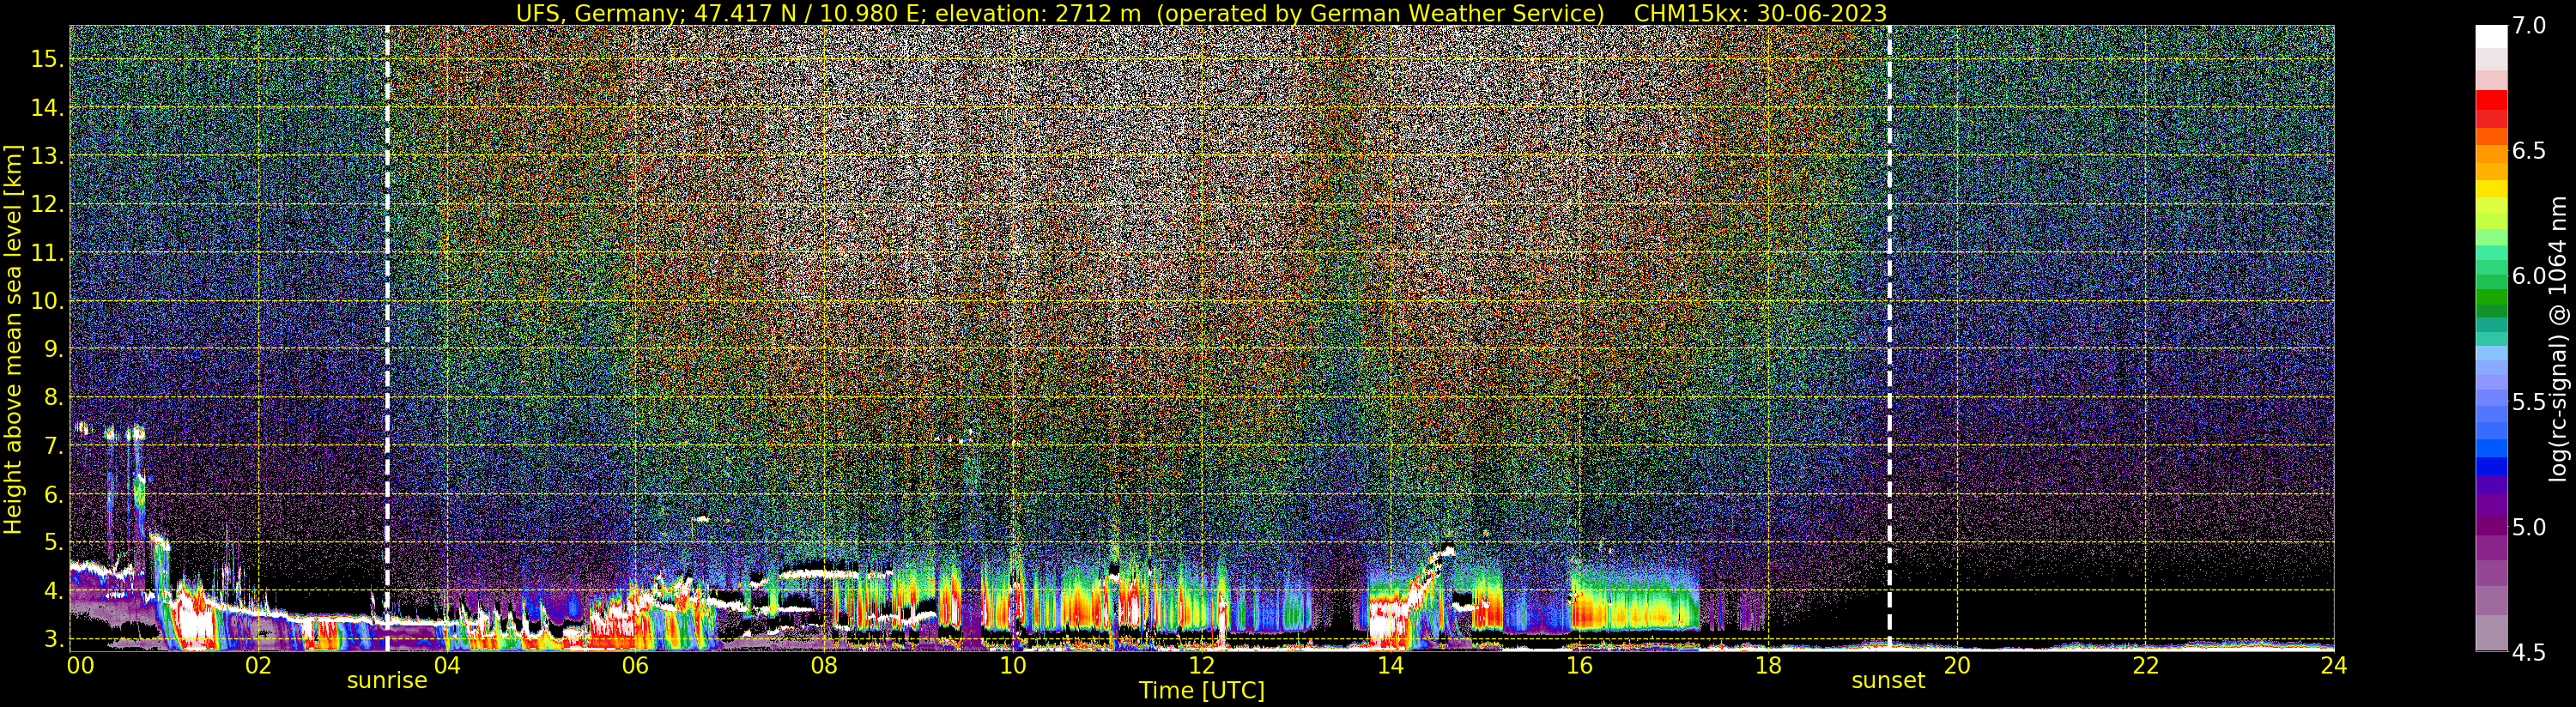Click the colorbar value '7.0'
This screenshot has width=2576, height=707.
coord(2529,26)
